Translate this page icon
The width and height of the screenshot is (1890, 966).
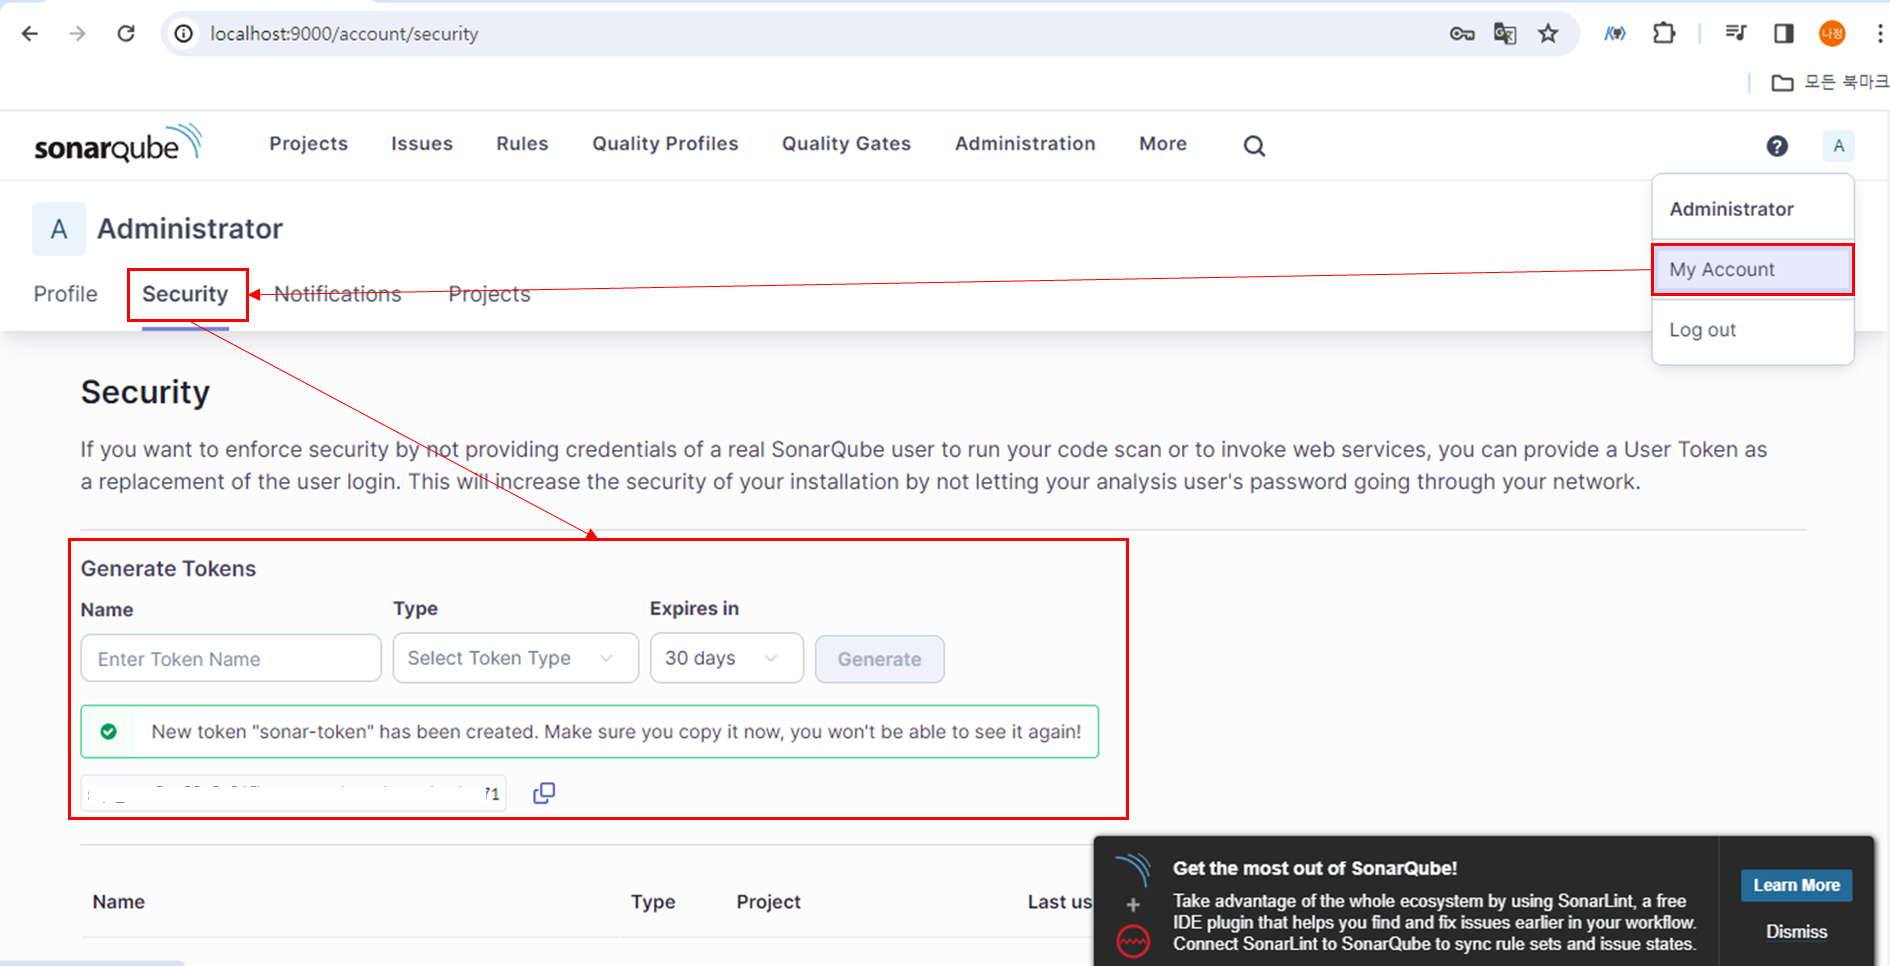pyautogui.click(x=1505, y=34)
